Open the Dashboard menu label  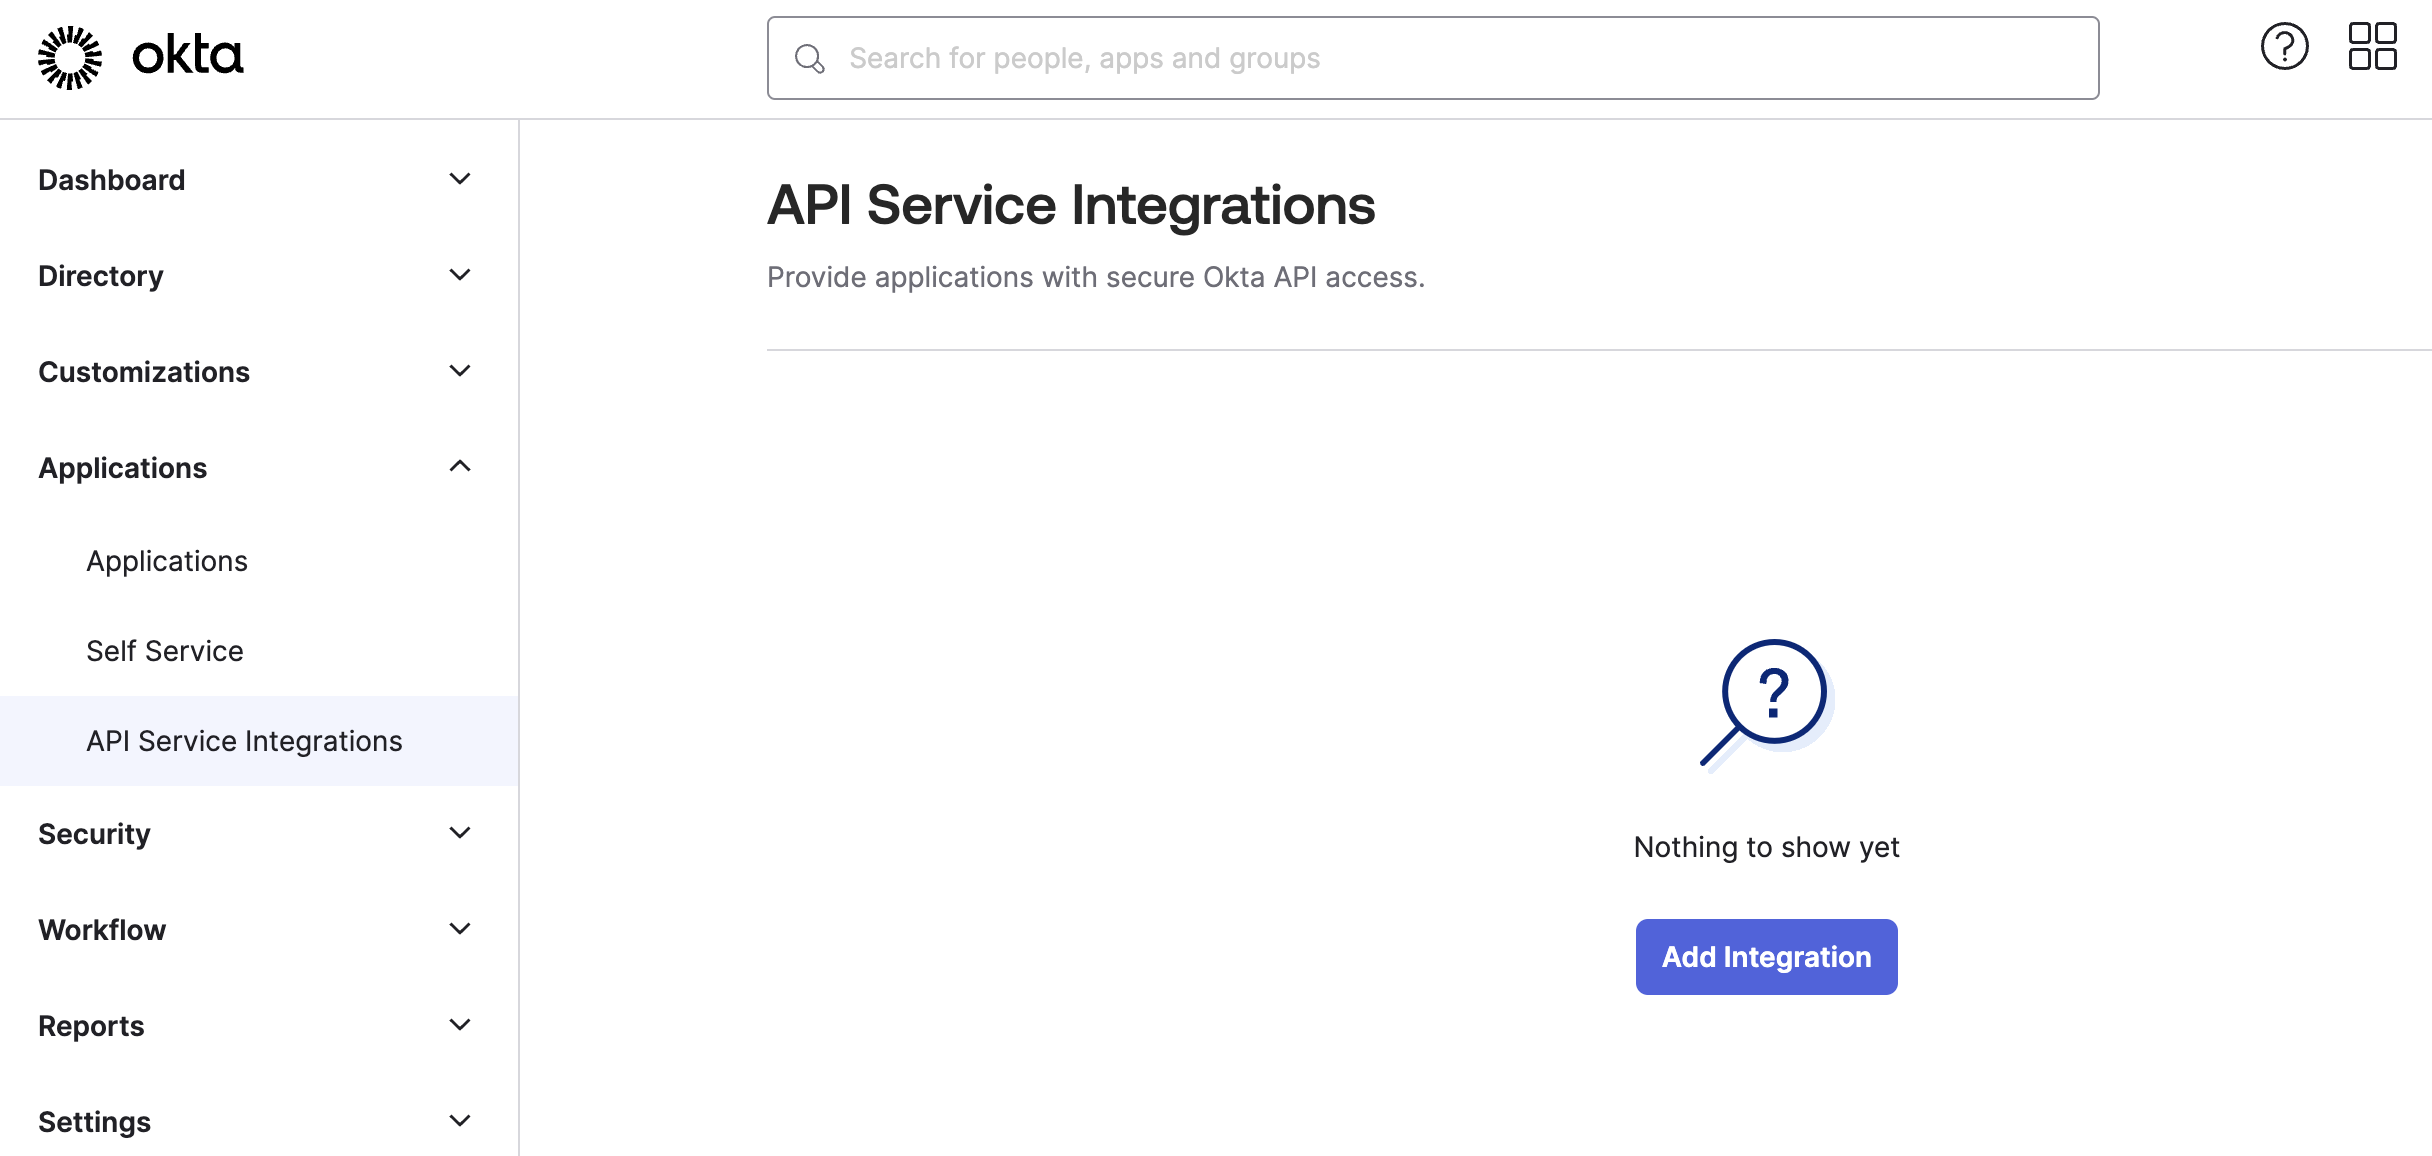pyautogui.click(x=112, y=180)
